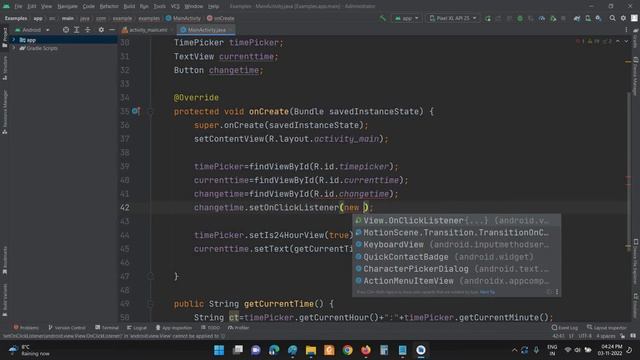The height and width of the screenshot is (360, 640).
Task: Open the Pixel XL API 25 device dropdown
Action: (x=453, y=18)
